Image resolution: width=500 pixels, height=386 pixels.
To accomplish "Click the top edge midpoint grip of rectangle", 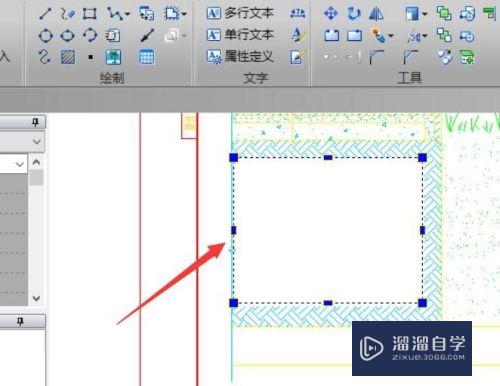I will tap(328, 157).
